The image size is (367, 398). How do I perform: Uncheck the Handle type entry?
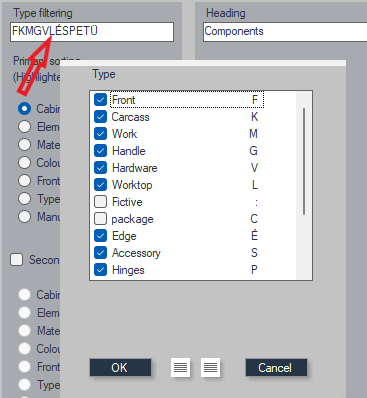coord(100,151)
